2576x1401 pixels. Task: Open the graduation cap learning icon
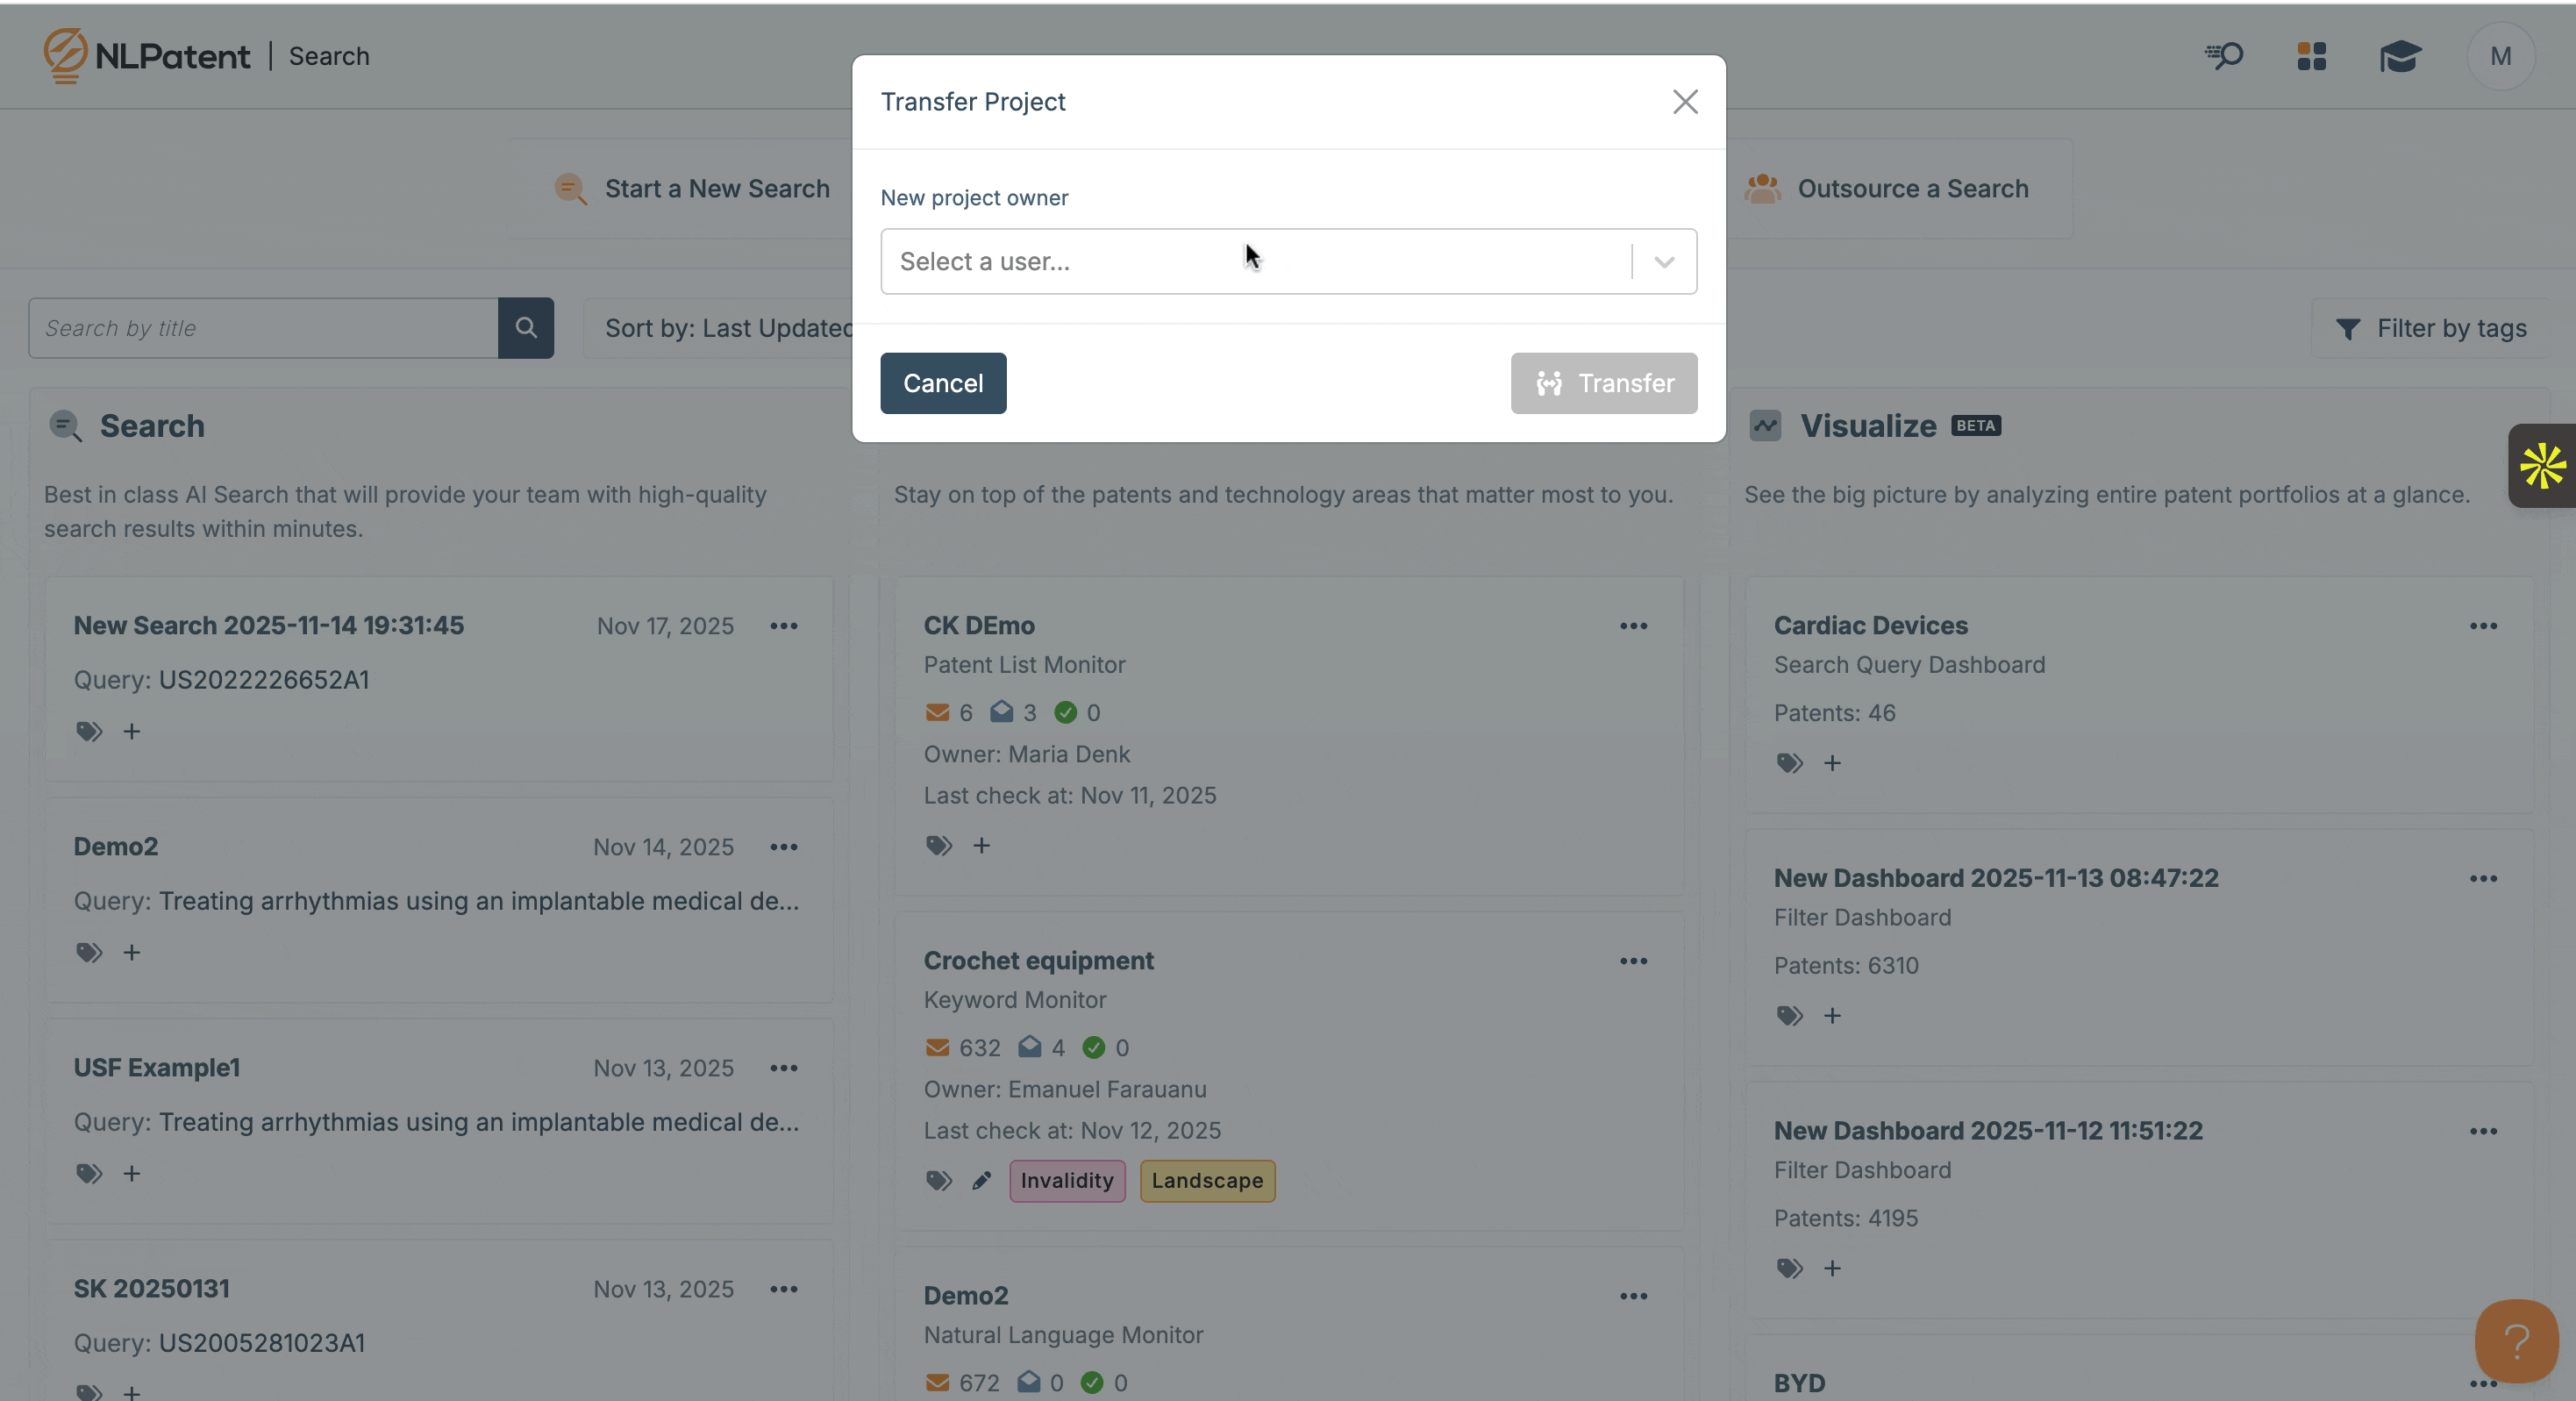click(2399, 56)
